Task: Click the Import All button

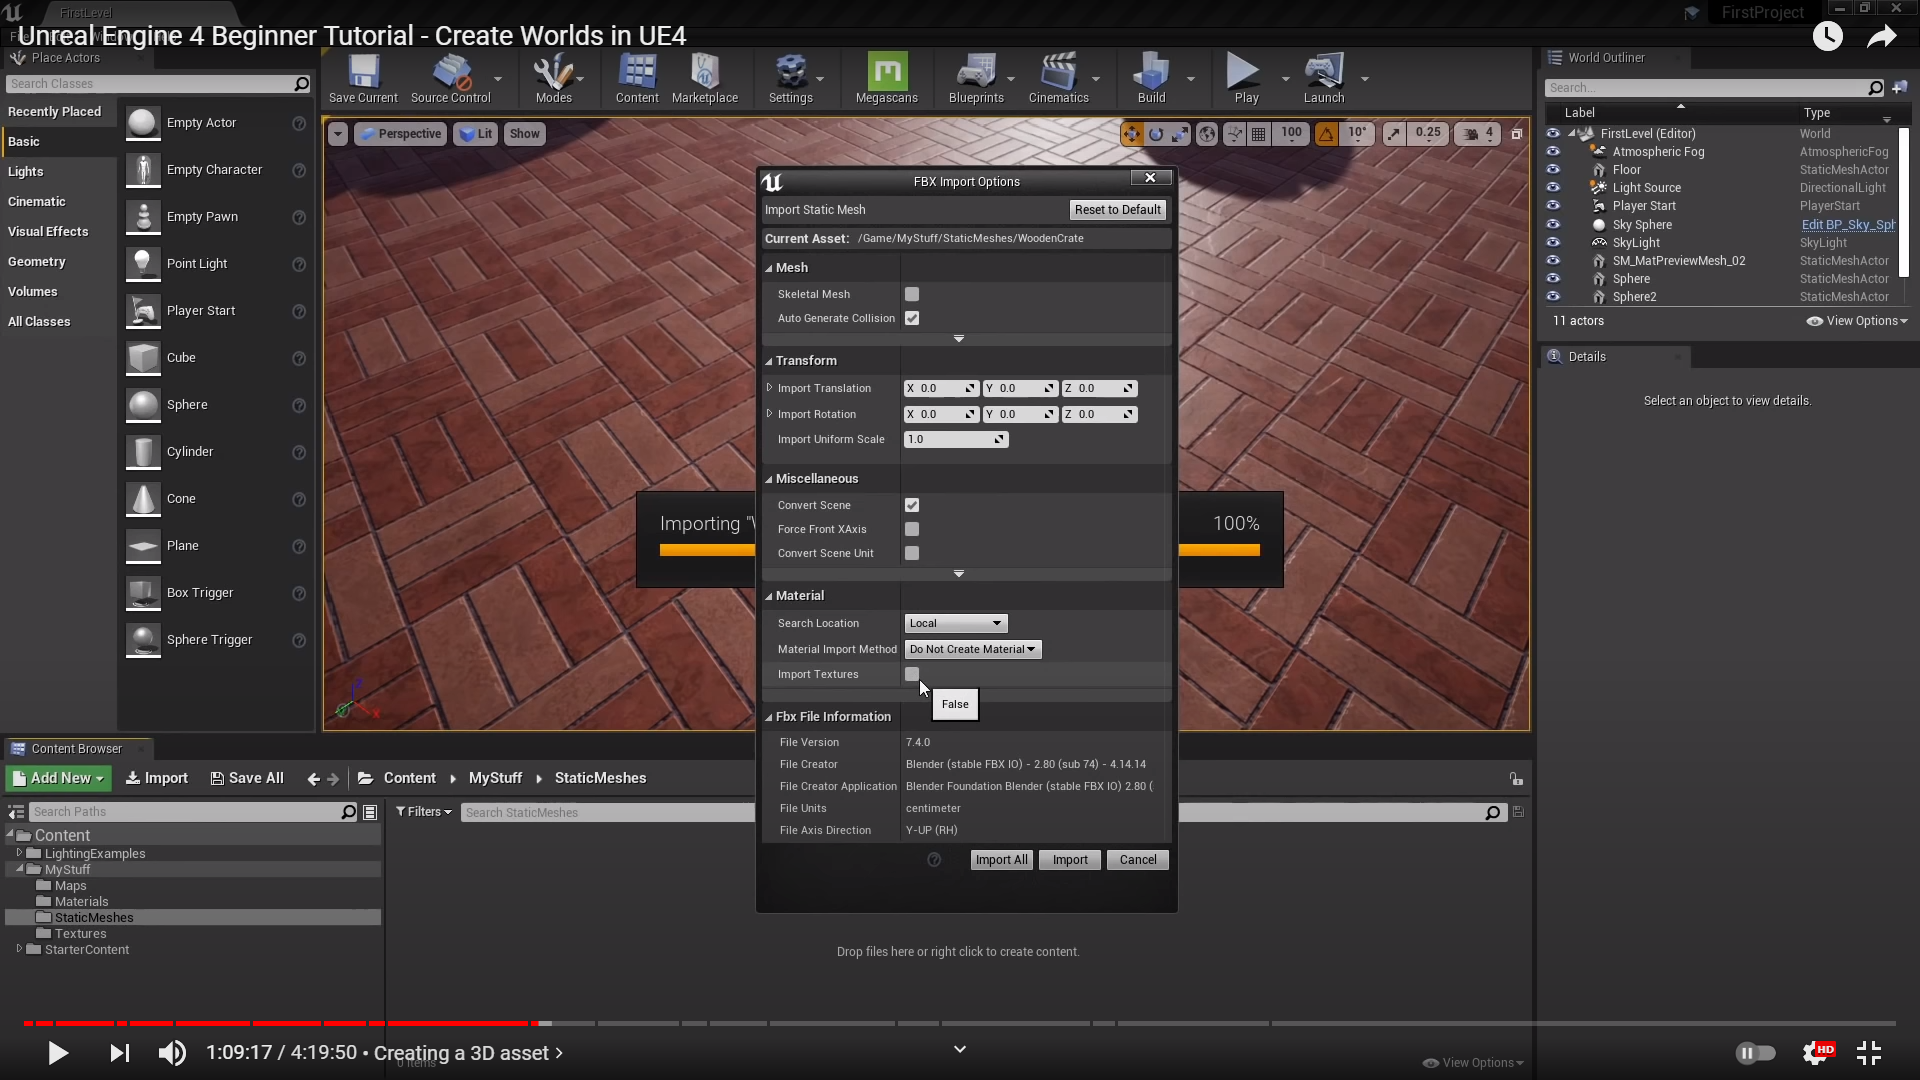Action: (1001, 860)
